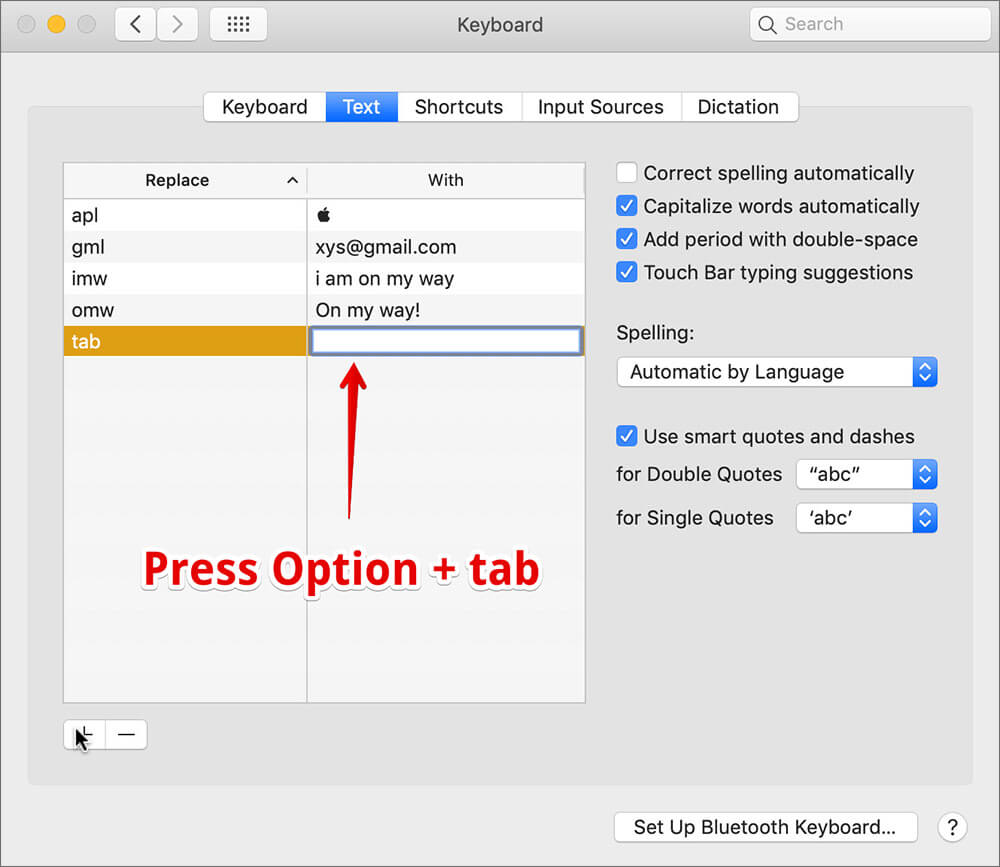1000x867 pixels.
Task: Click the Search field
Action: coord(870,24)
